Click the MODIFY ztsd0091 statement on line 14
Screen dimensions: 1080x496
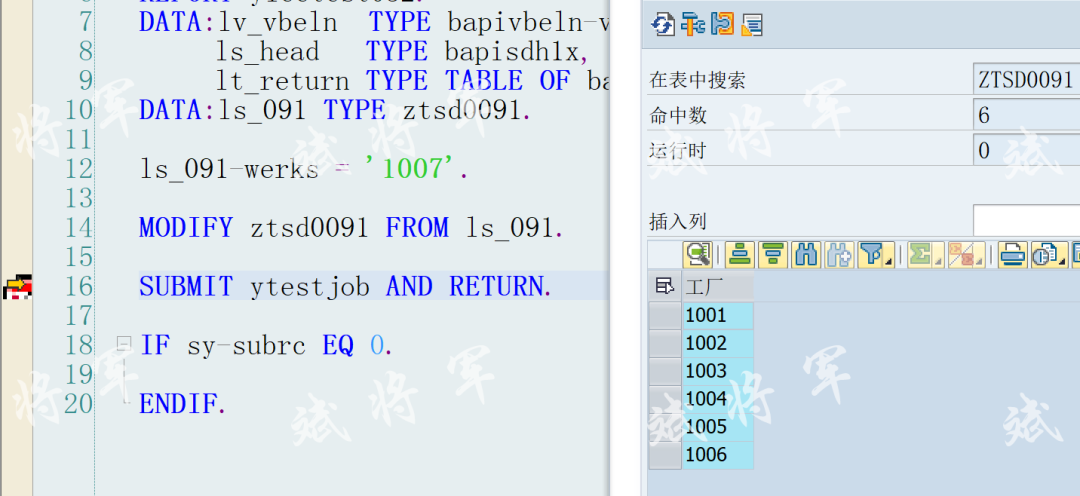(x=351, y=227)
